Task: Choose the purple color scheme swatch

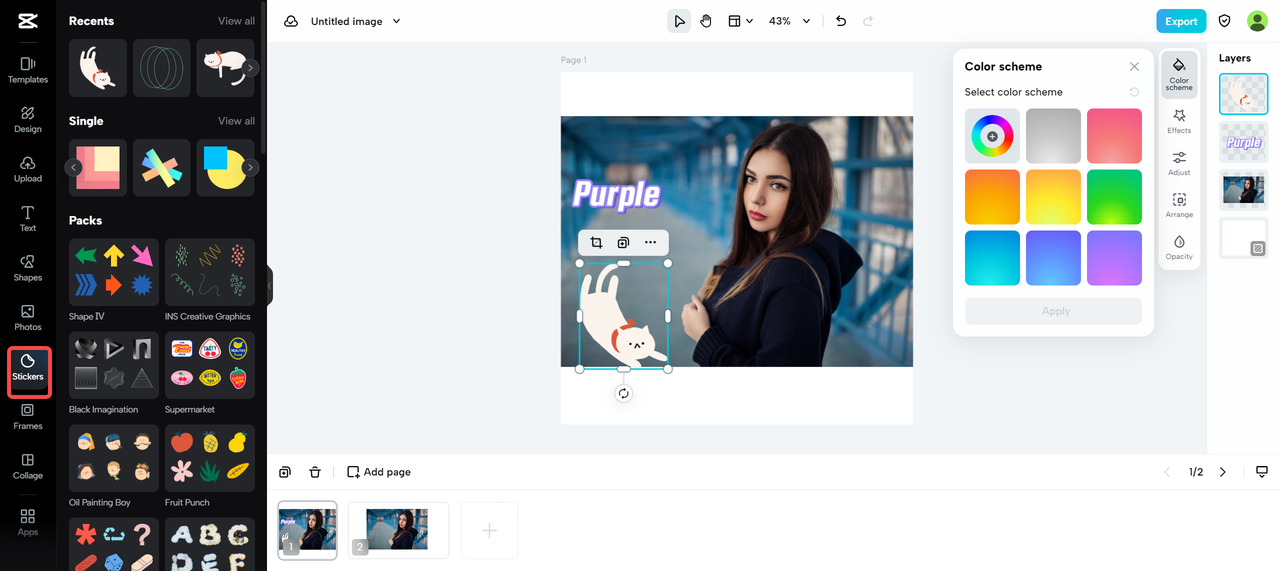Action: (x=1114, y=258)
